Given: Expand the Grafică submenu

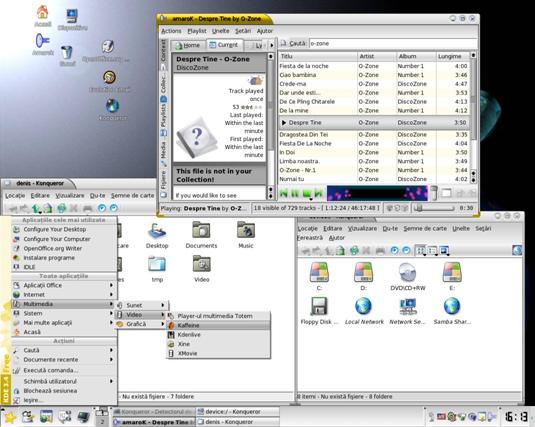Looking at the screenshot, I should point(141,324).
